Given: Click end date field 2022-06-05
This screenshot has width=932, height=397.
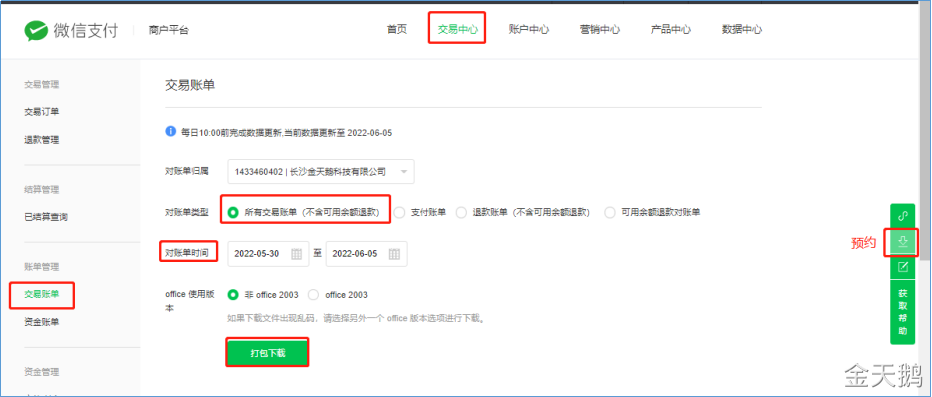Looking at the screenshot, I should pos(367,254).
